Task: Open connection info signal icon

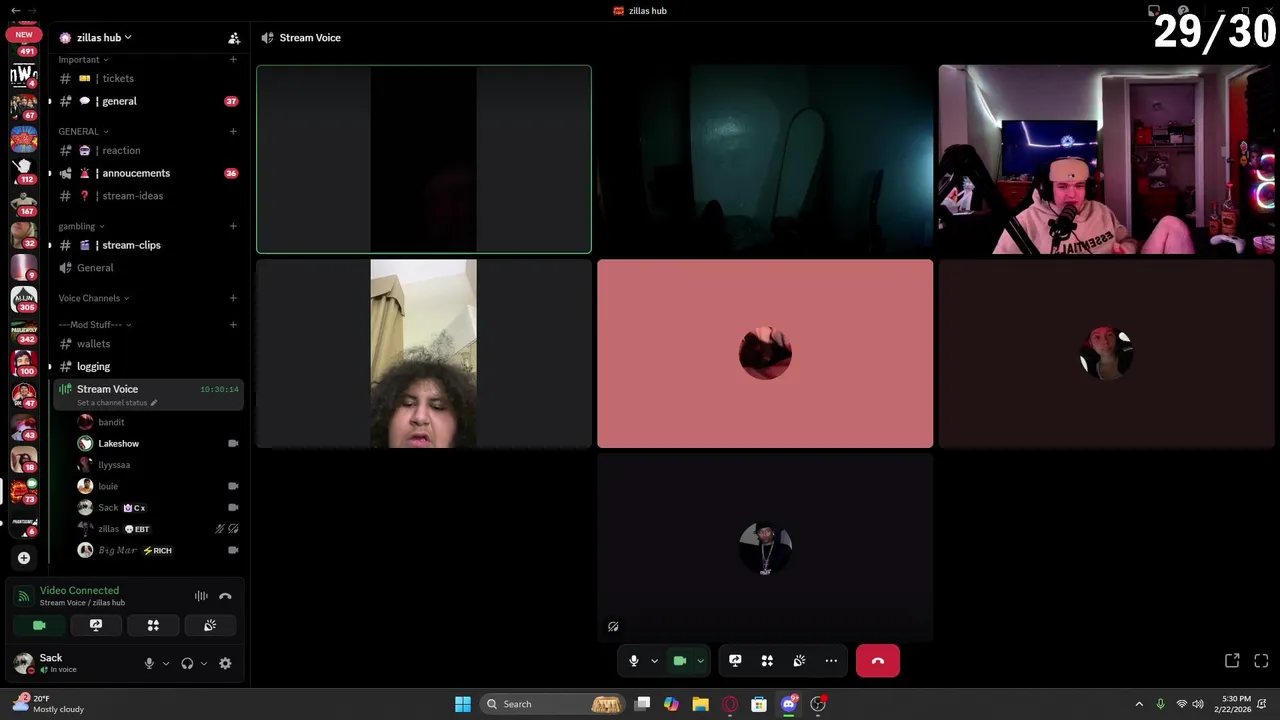Action: pyautogui.click(x=23, y=596)
